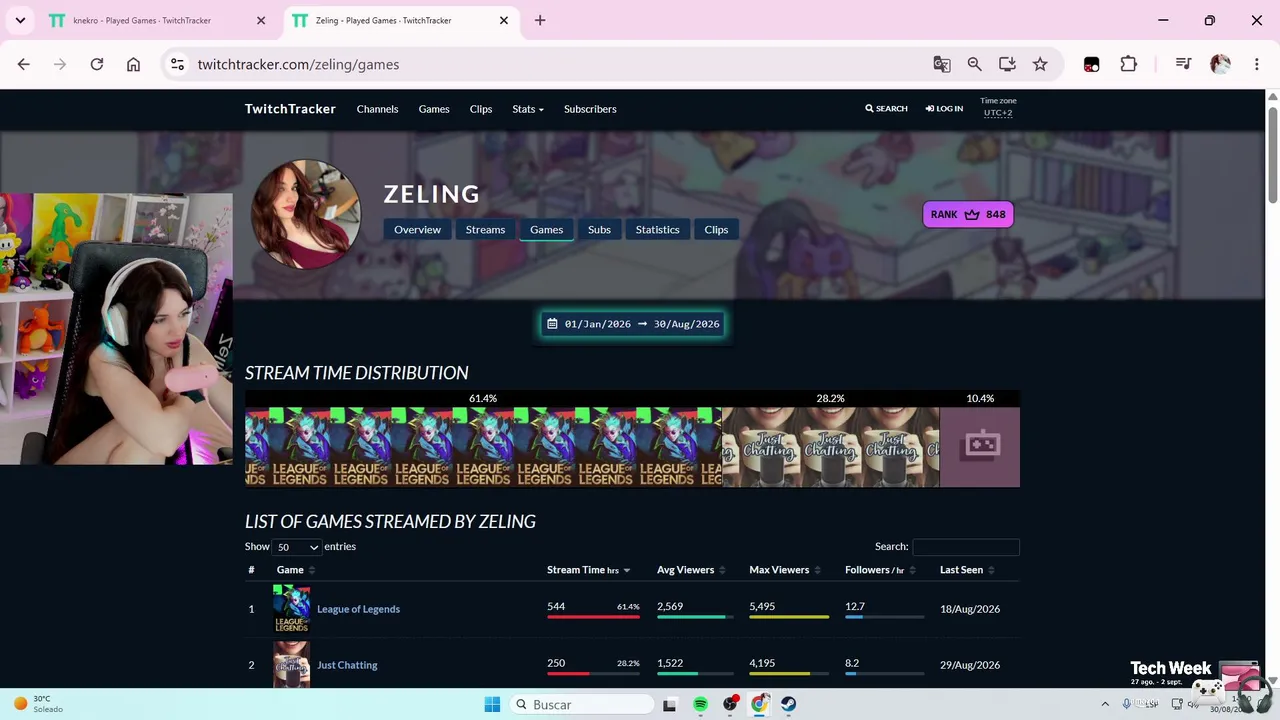Open Channels in the site navigation

[x=377, y=109]
